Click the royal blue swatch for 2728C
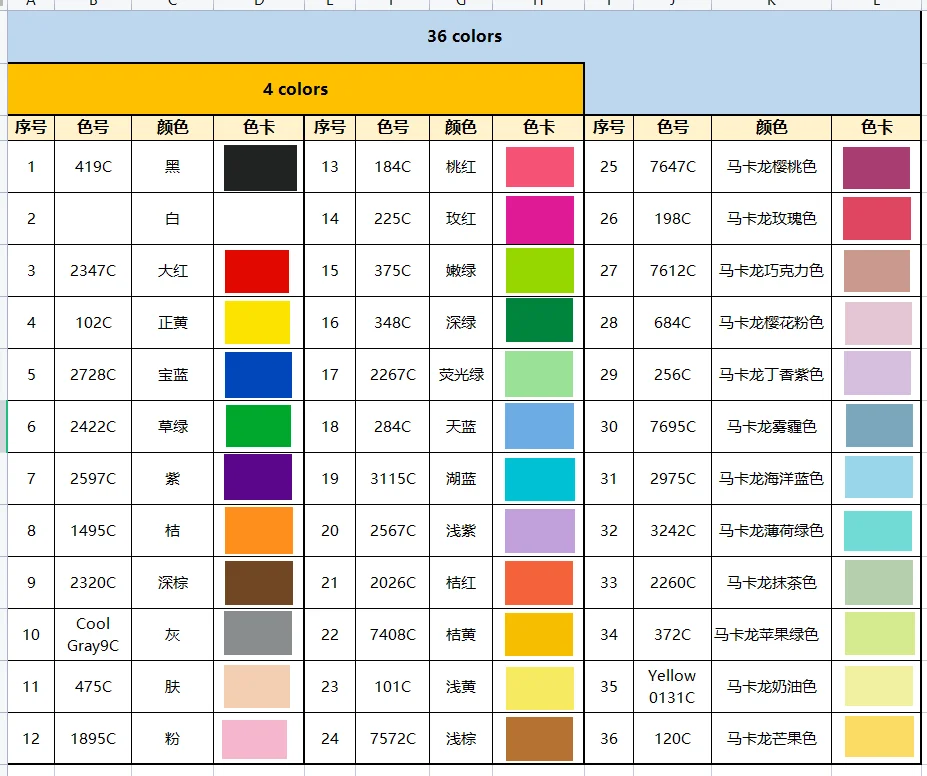Screen dimensions: 927x776 pos(258,375)
